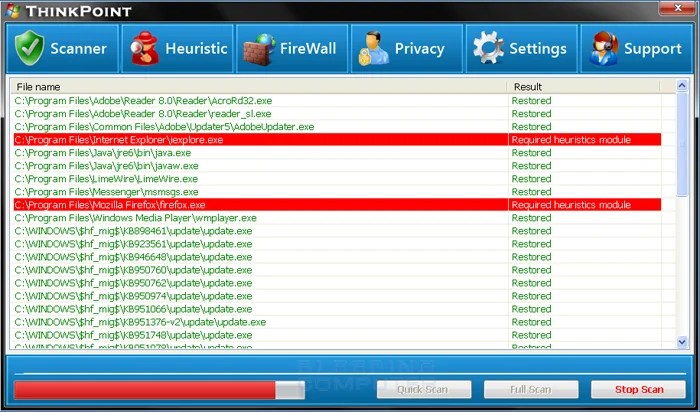Click the Quick Scan button
Screen dimensions: 700x412
point(424,389)
